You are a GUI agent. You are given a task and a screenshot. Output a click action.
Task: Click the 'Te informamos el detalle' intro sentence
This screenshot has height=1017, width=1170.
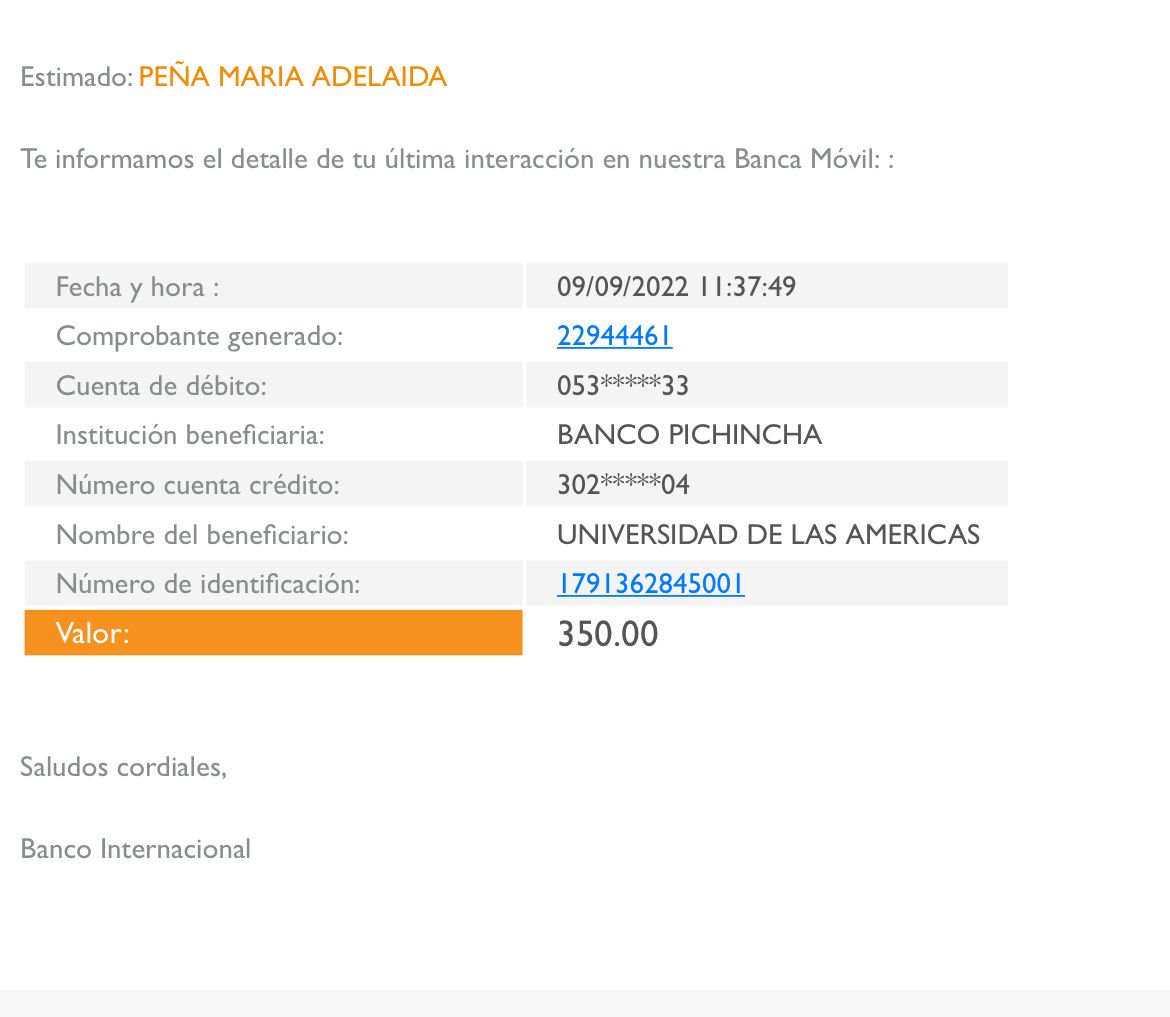pyautogui.click(x=456, y=159)
